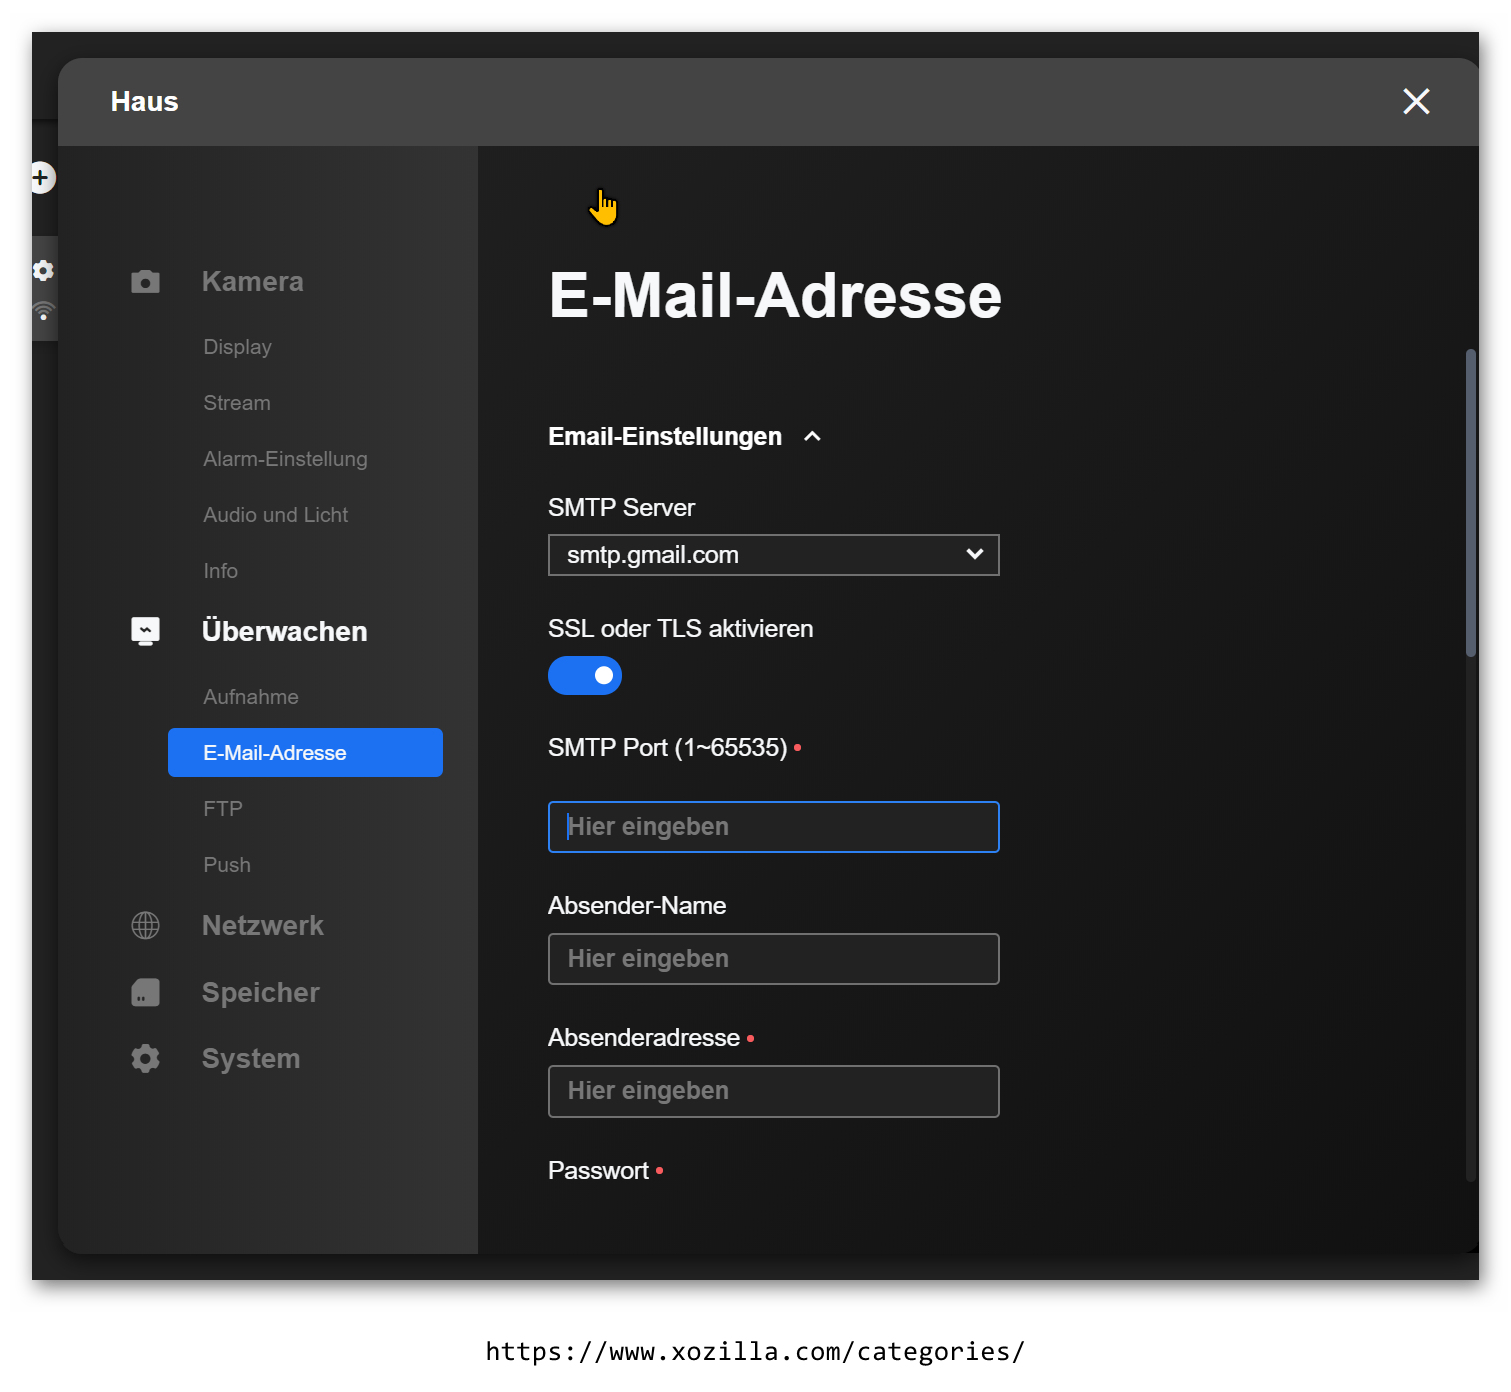Click the Absenderadresse input field
The image size is (1511, 1392).
click(773, 1091)
